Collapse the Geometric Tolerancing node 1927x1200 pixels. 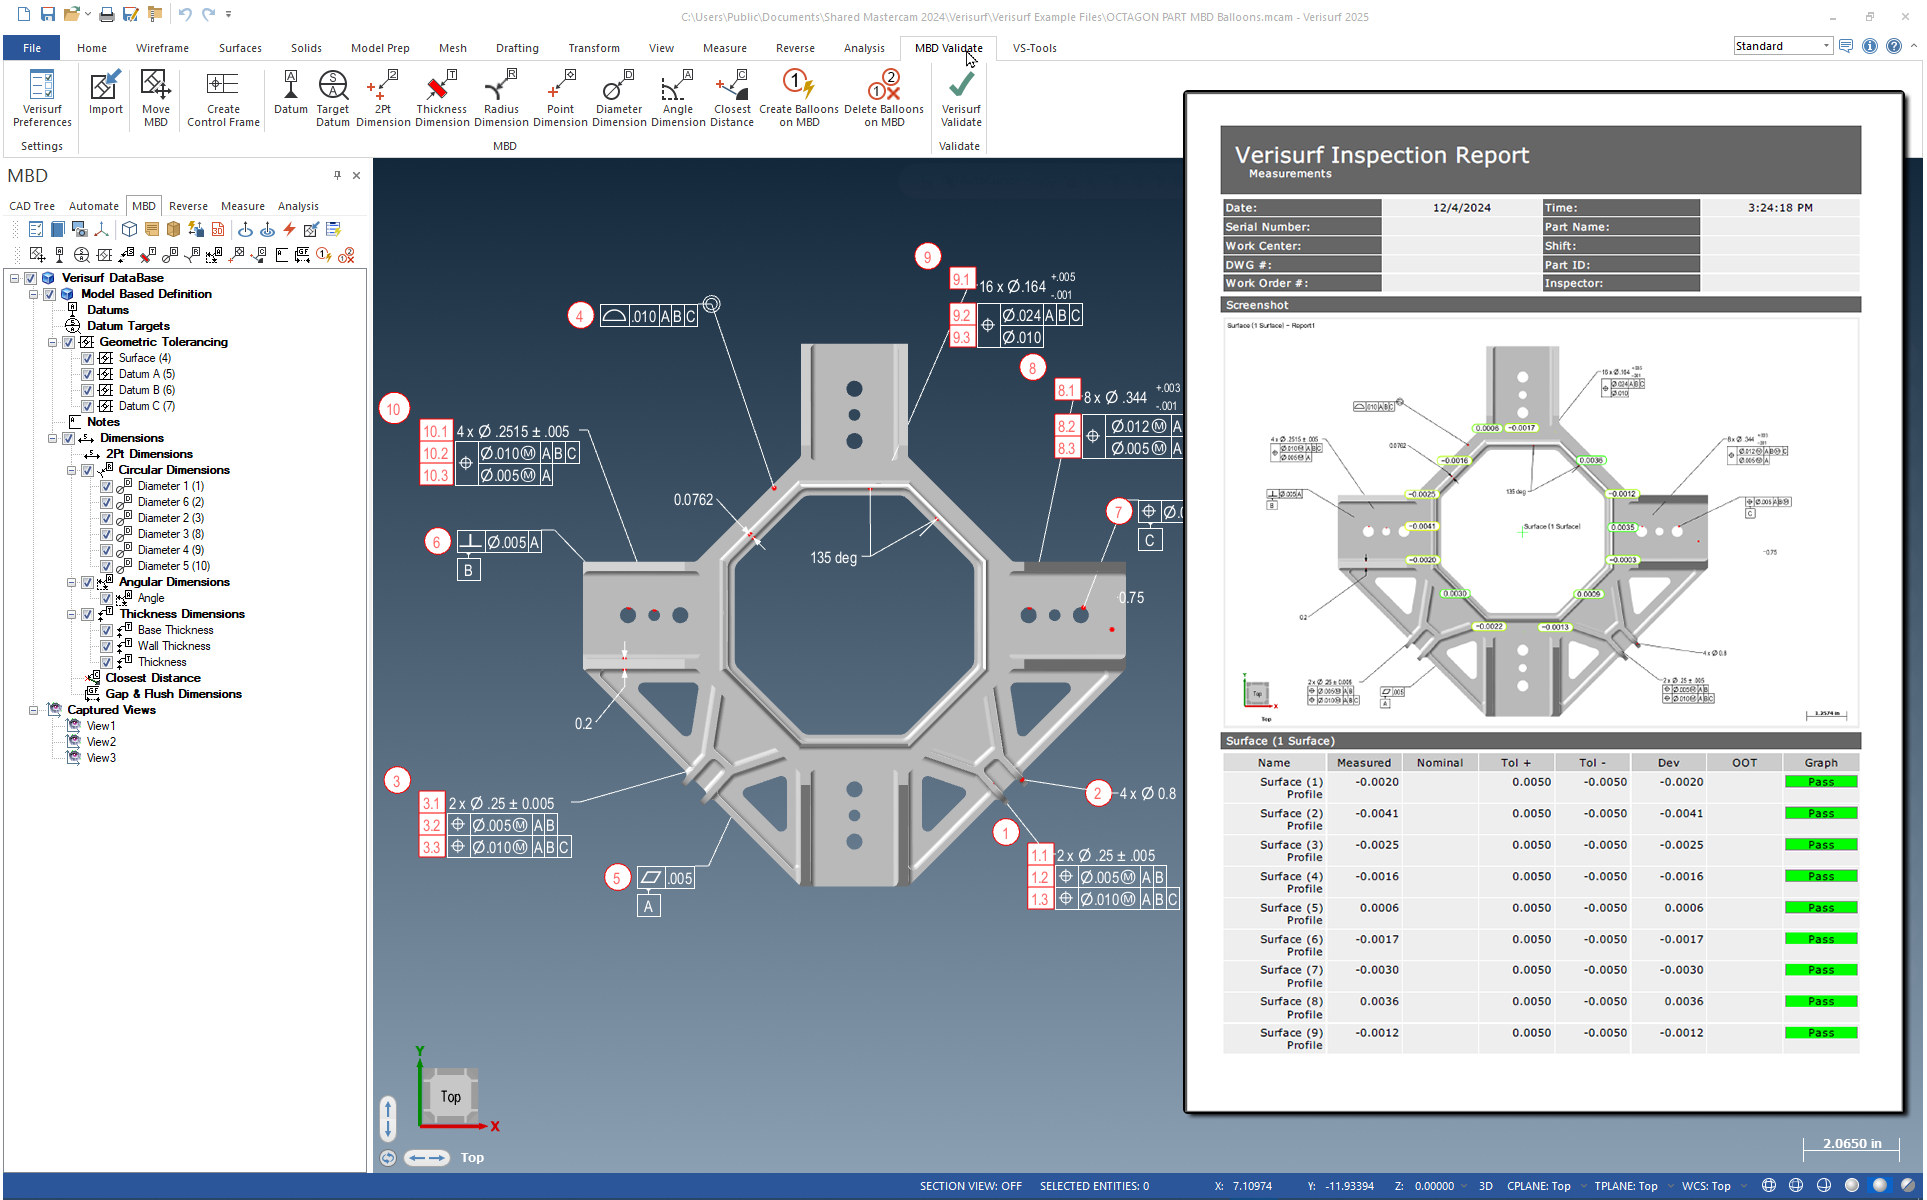pyautogui.click(x=52, y=342)
